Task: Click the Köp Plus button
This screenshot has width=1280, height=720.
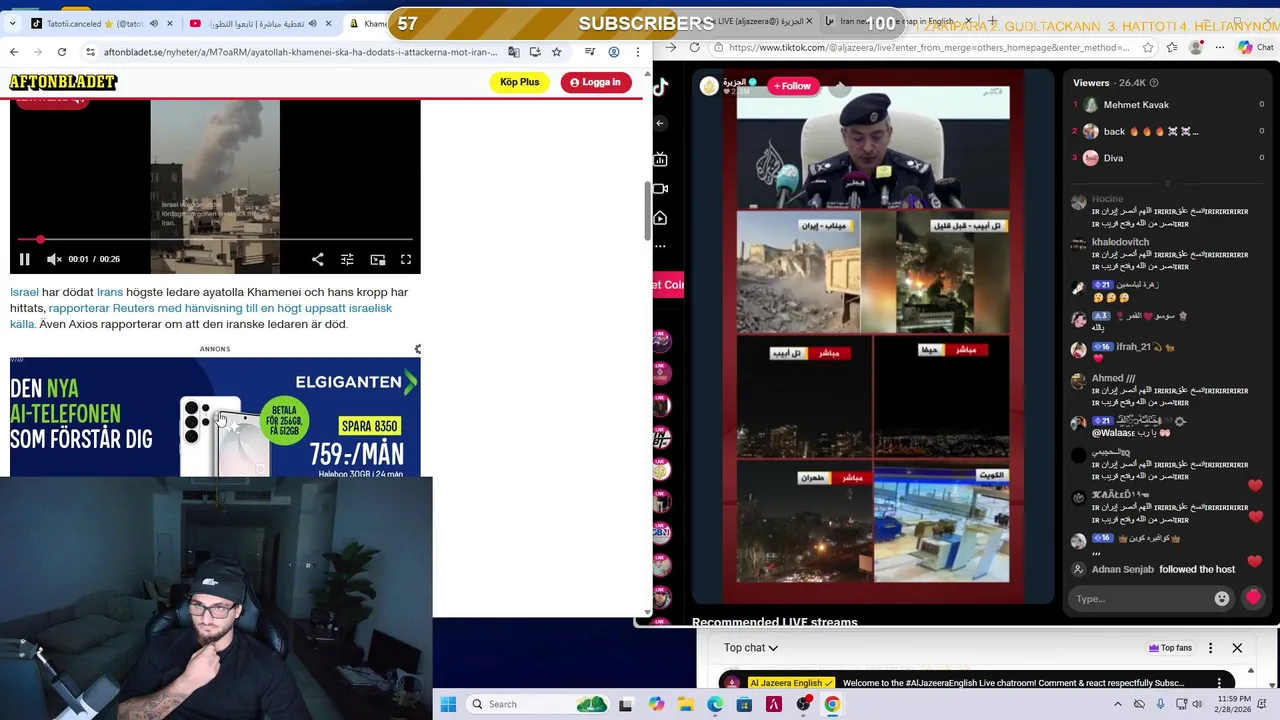Action: (x=519, y=82)
